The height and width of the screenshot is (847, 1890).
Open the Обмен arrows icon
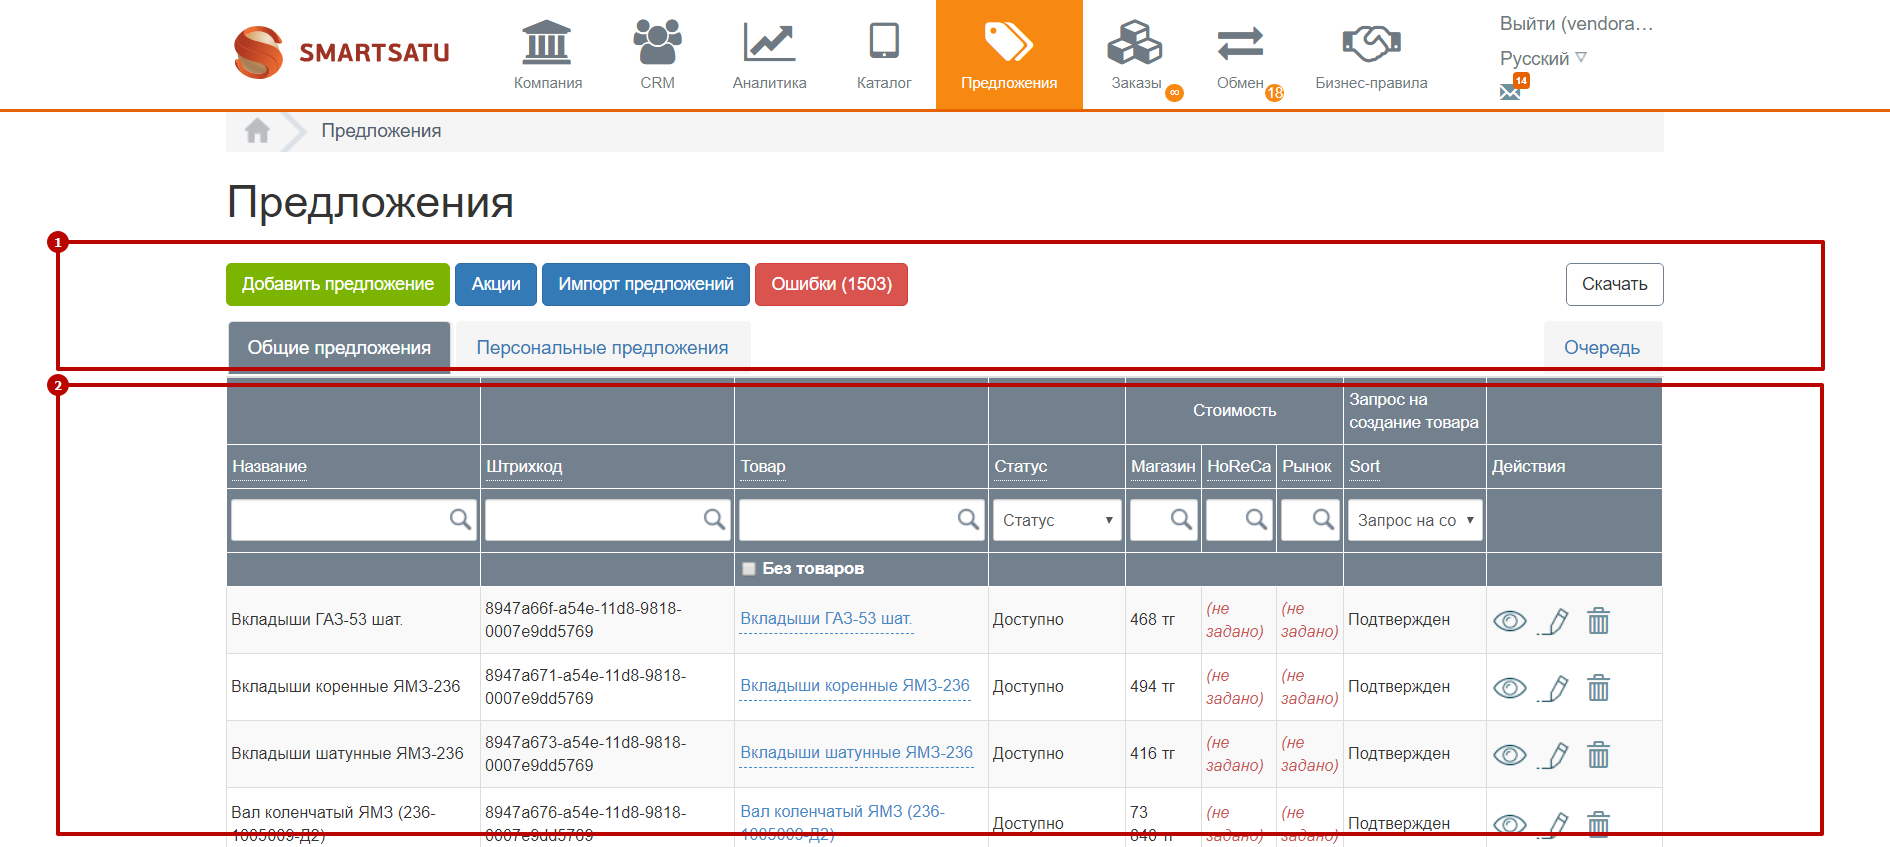pos(1240,43)
